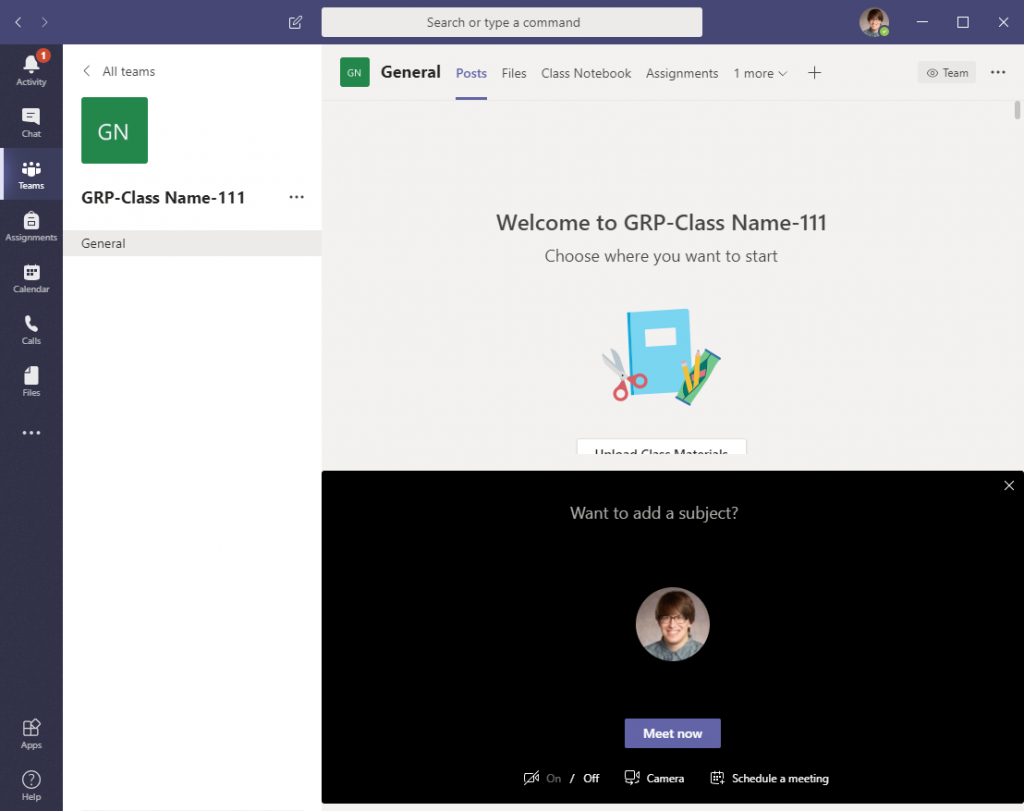Switch to the Posts tab

click(471, 73)
